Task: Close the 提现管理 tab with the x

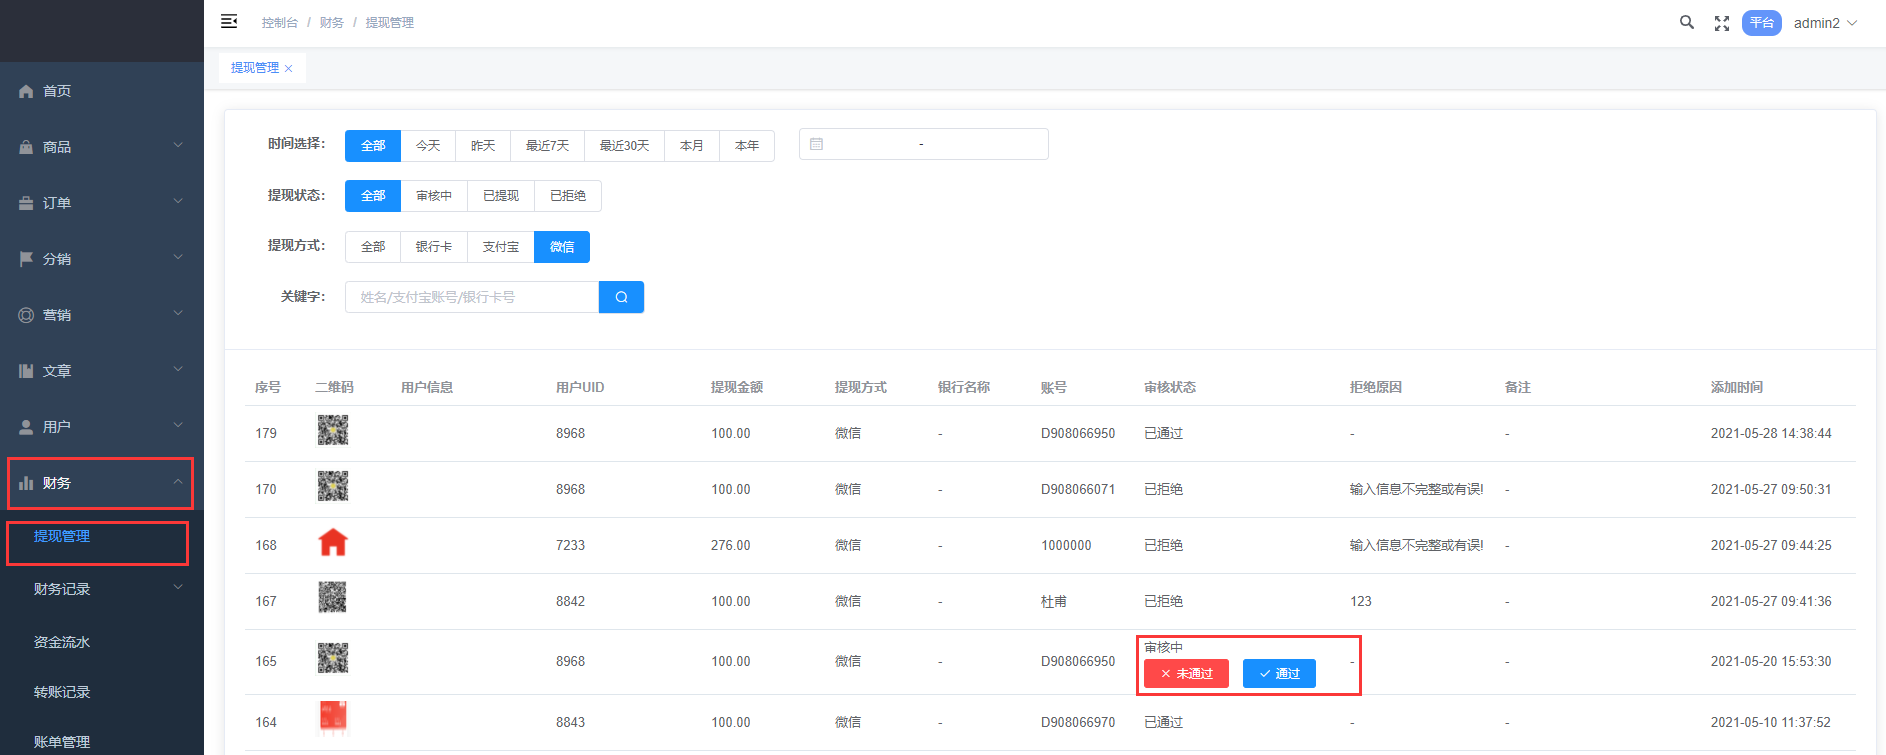Action: click(288, 68)
